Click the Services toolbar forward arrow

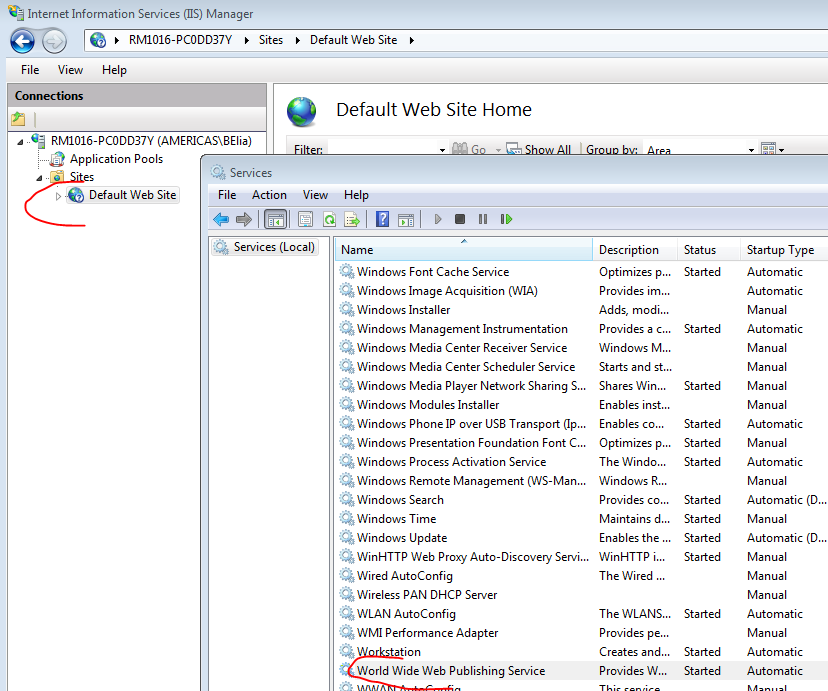pos(244,219)
